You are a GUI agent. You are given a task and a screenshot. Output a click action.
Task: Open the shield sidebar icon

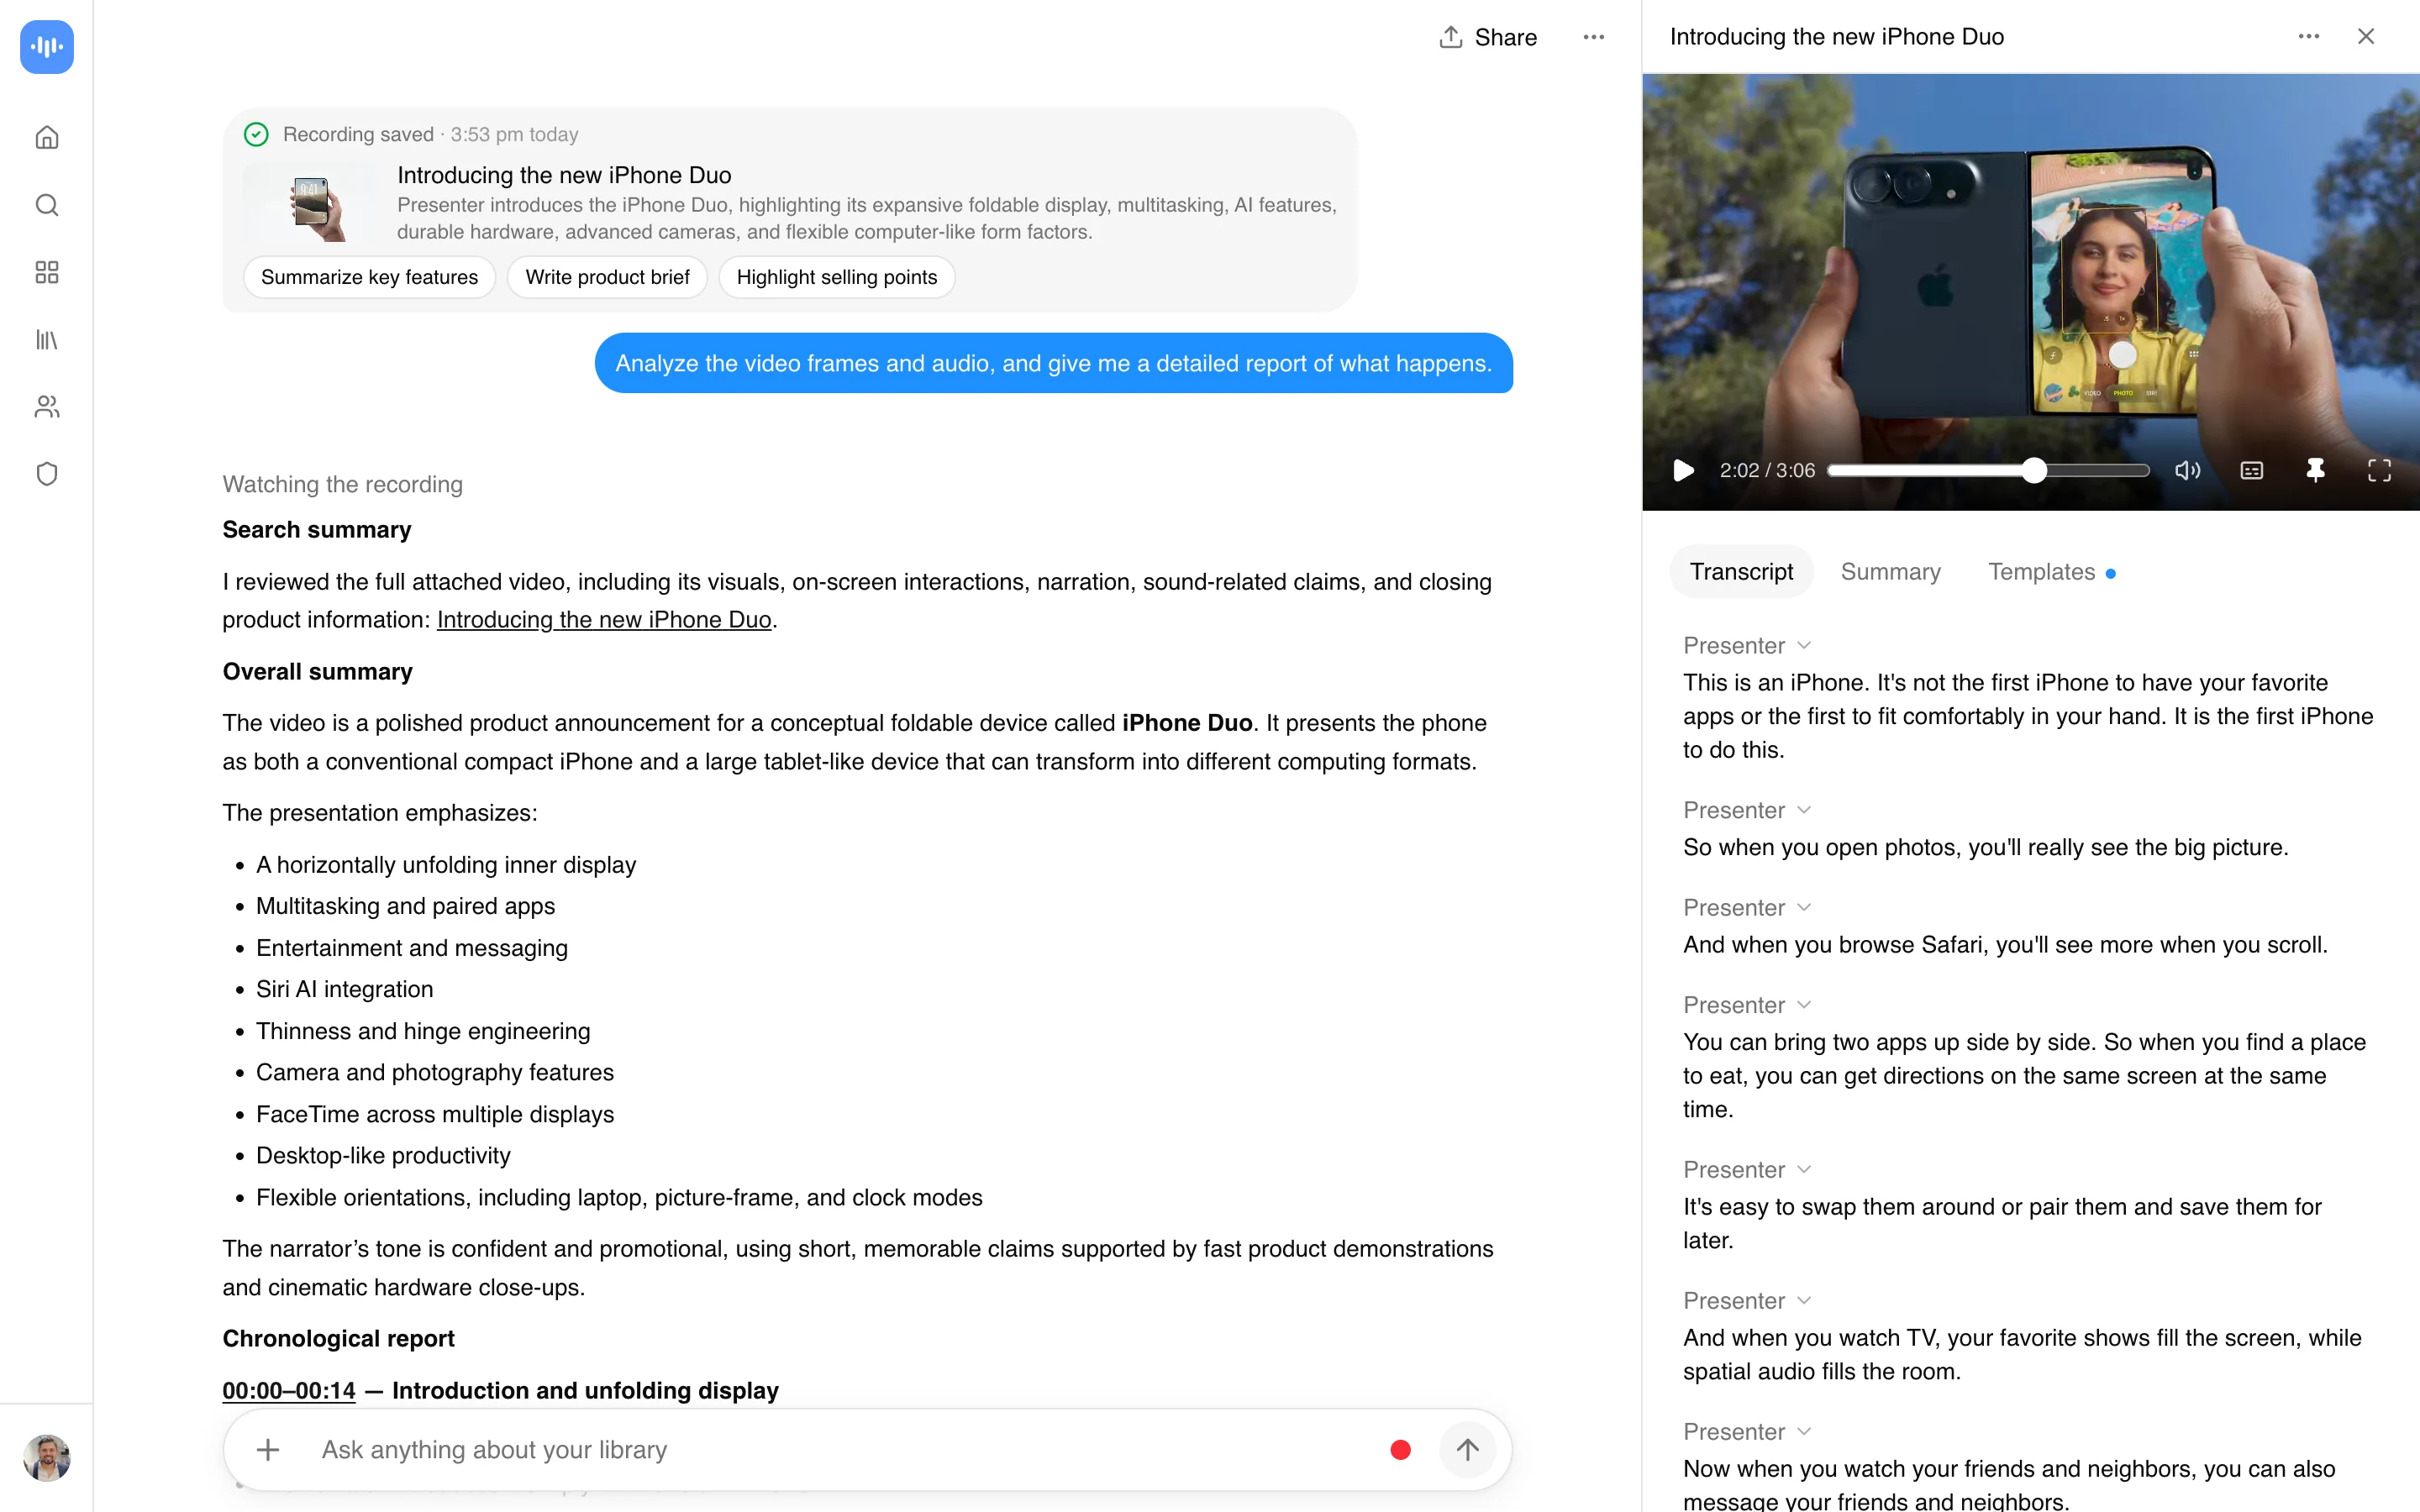click(x=47, y=474)
